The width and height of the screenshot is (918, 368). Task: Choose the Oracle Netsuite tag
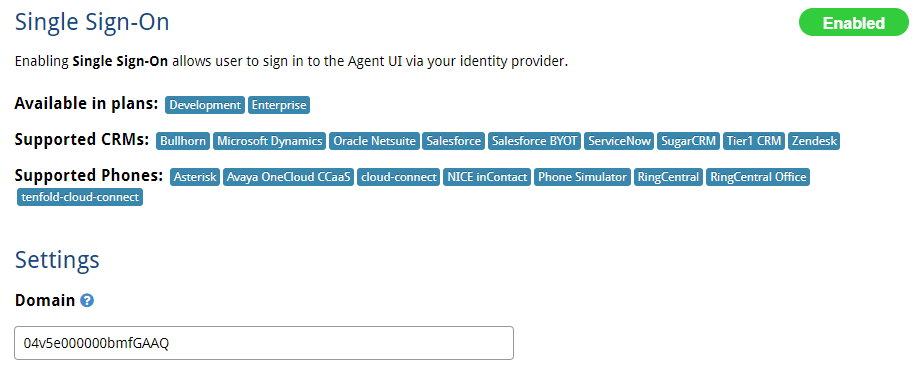(374, 141)
